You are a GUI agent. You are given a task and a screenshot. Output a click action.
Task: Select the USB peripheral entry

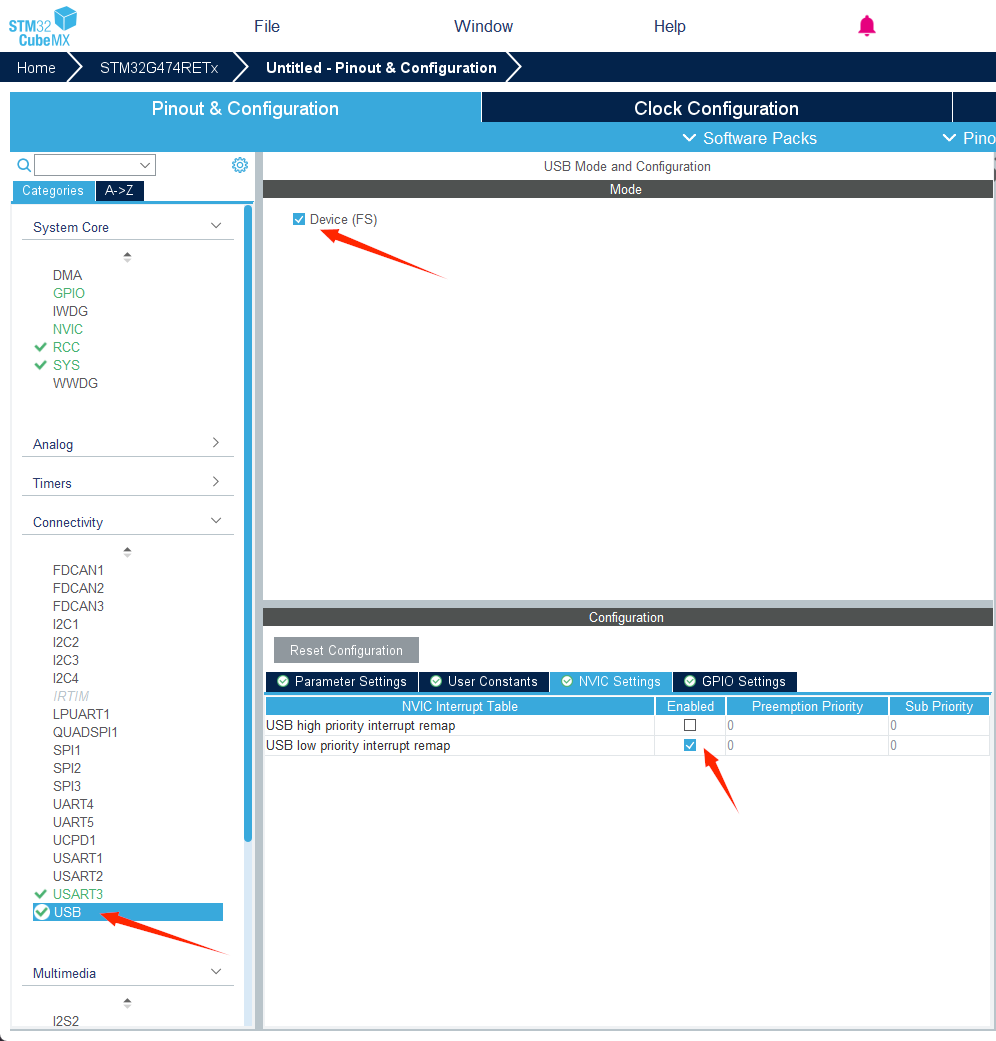coord(127,912)
